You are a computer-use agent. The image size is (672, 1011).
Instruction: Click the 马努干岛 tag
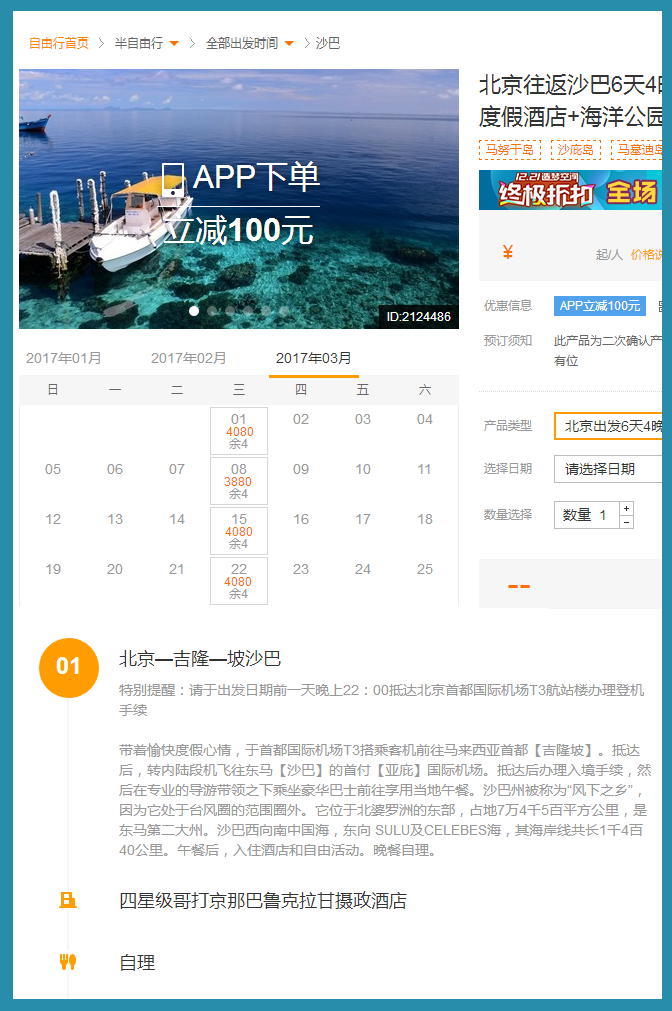tap(510, 150)
